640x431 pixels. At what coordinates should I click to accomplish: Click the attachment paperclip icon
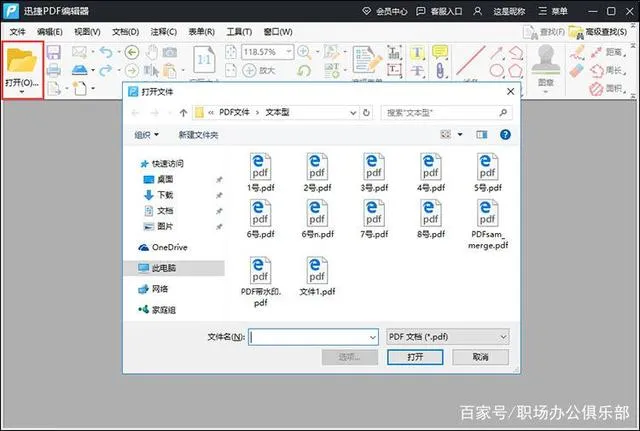pos(440,70)
